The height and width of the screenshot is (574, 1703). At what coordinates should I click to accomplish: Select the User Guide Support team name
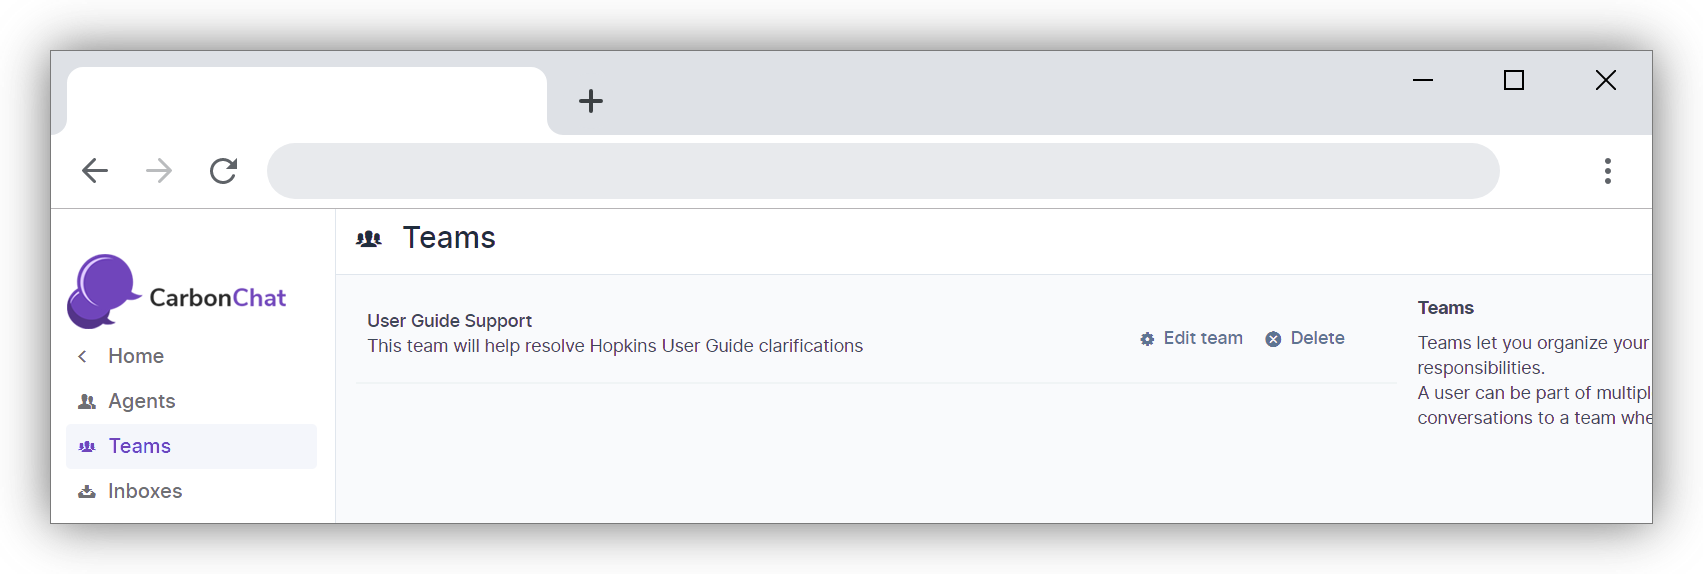coord(449,321)
